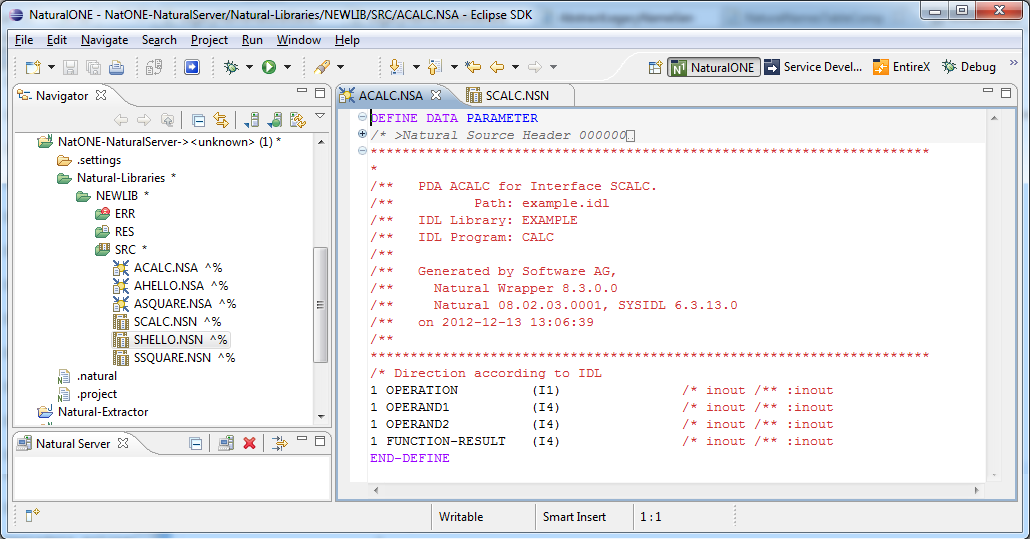Click Collapse All in Navigator toolbar
1030x539 pixels.
tap(198, 120)
